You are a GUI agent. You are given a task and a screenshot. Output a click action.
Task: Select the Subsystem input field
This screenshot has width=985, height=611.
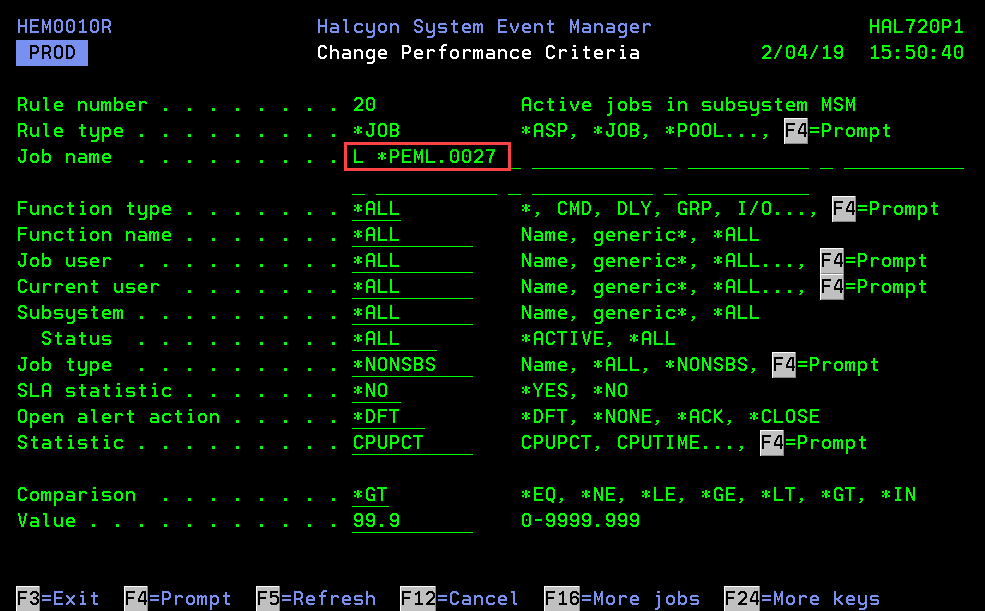(x=411, y=313)
